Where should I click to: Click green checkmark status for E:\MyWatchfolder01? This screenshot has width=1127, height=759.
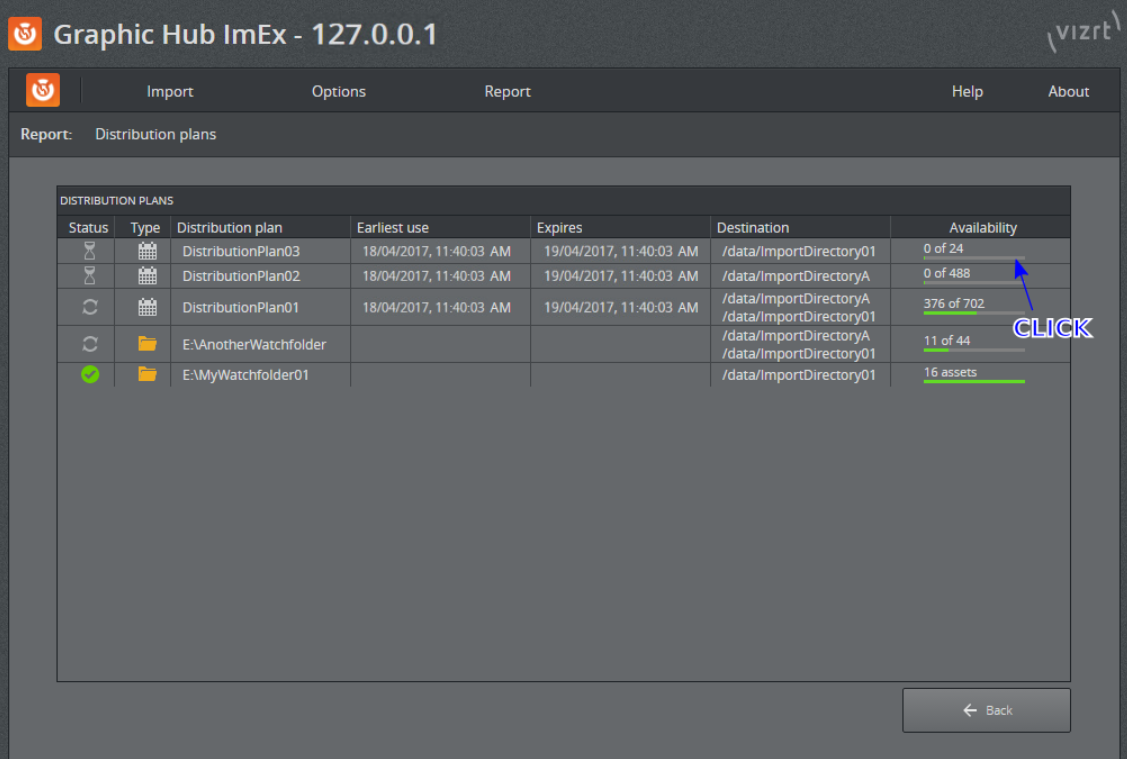coord(90,374)
